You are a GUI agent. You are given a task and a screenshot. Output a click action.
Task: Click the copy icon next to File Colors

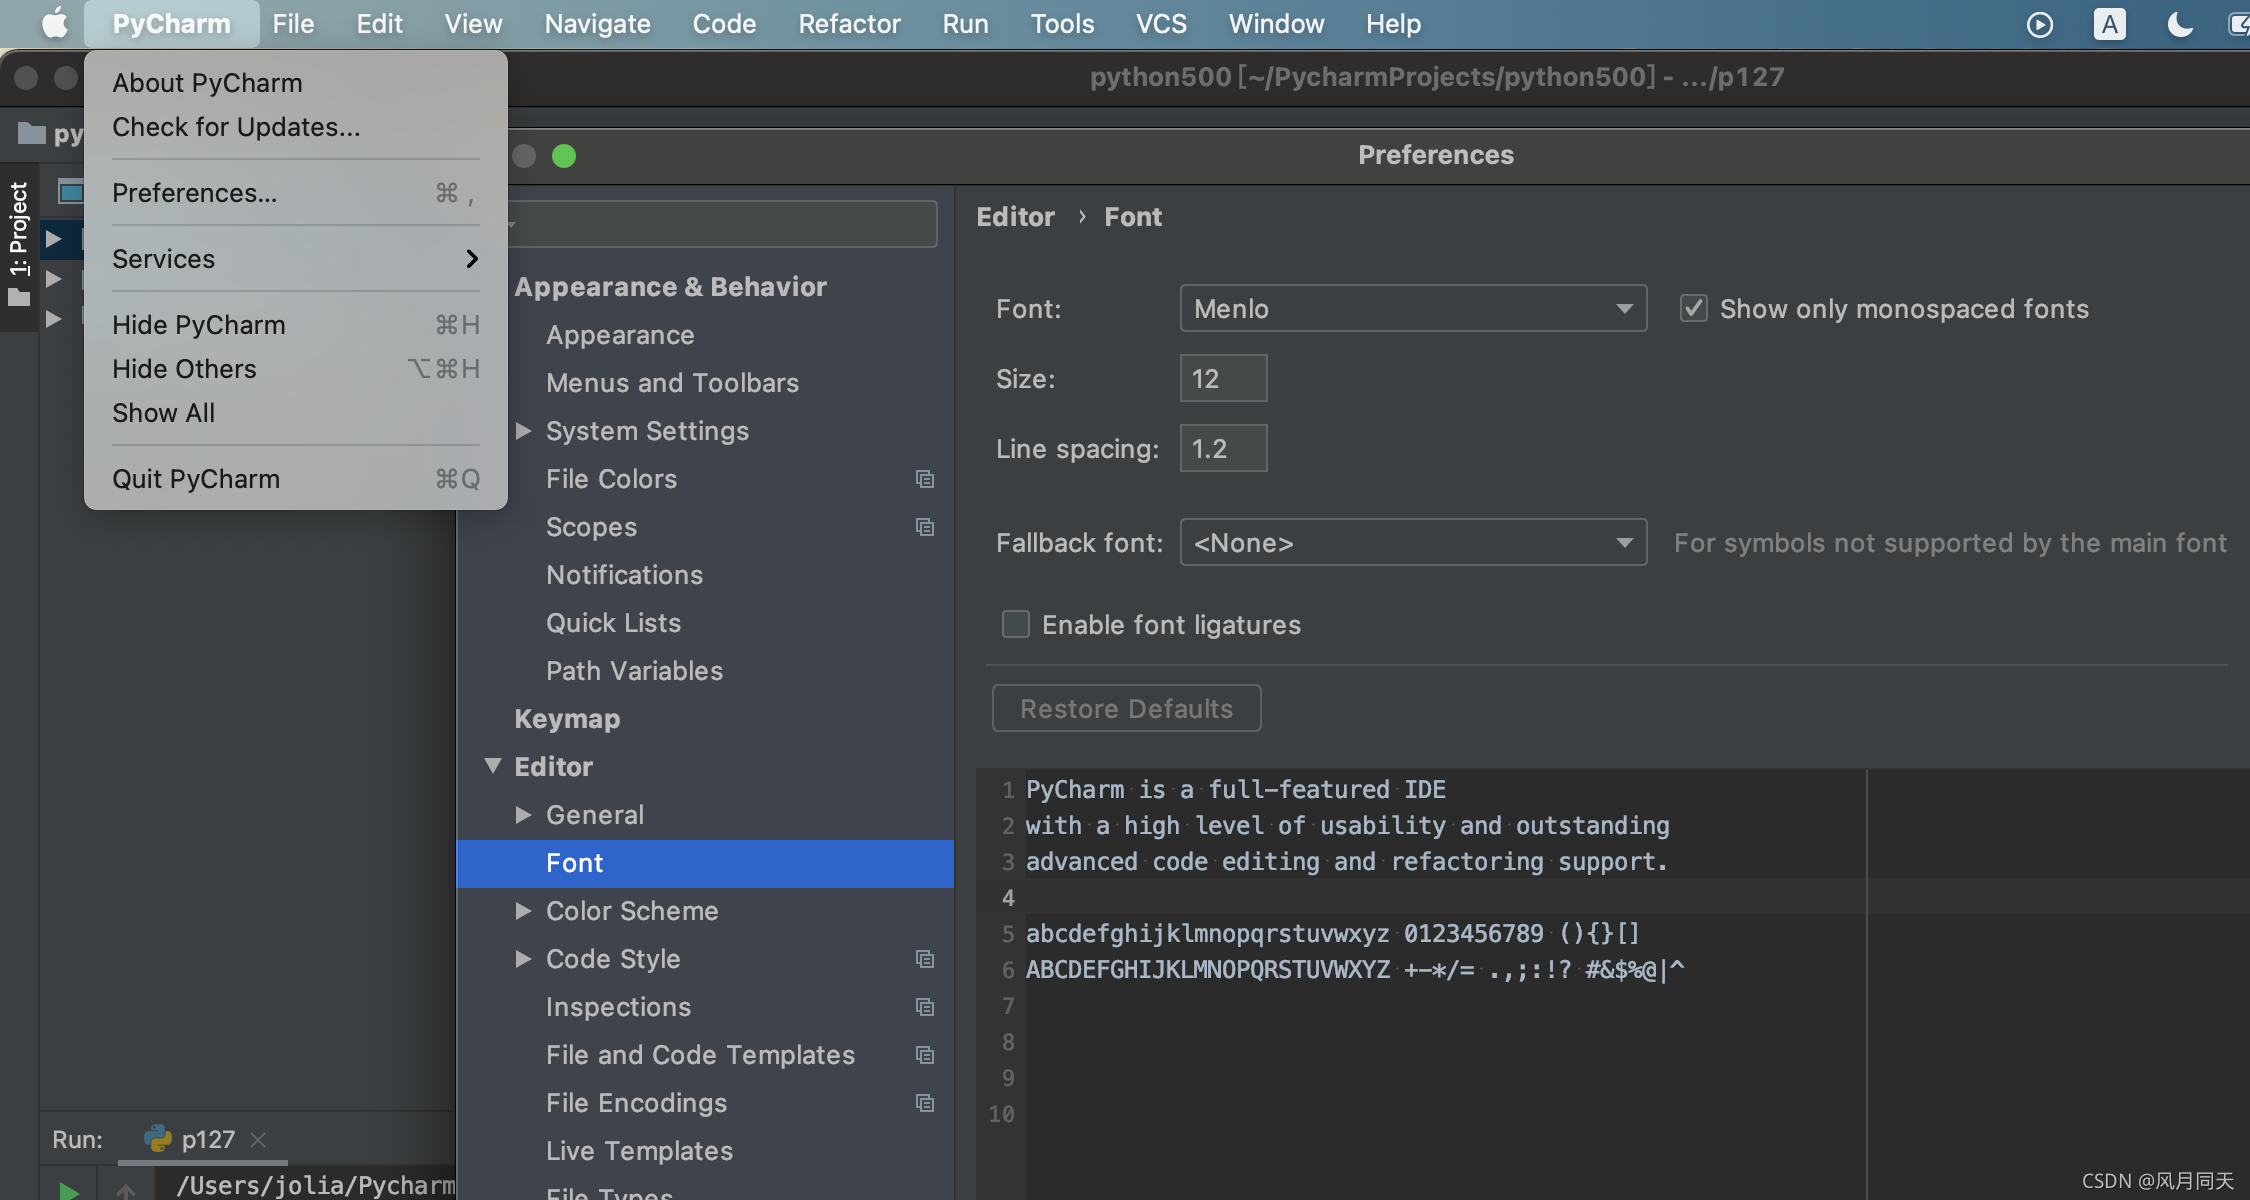click(x=925, y=479)
